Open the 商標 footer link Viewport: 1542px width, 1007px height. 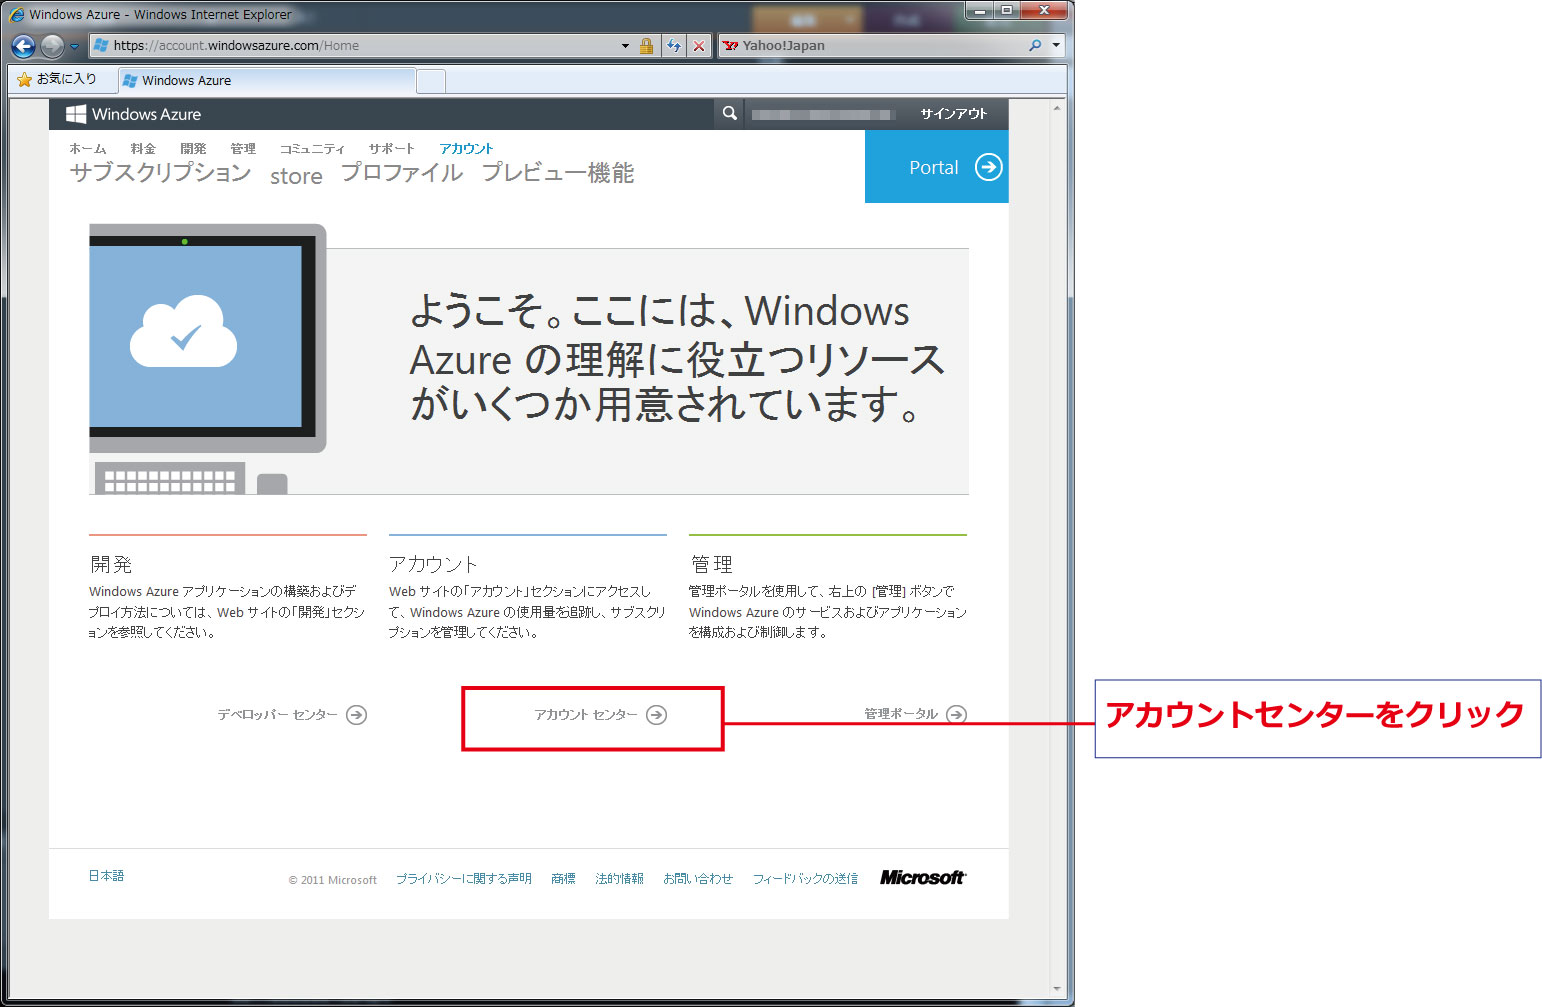563,879
